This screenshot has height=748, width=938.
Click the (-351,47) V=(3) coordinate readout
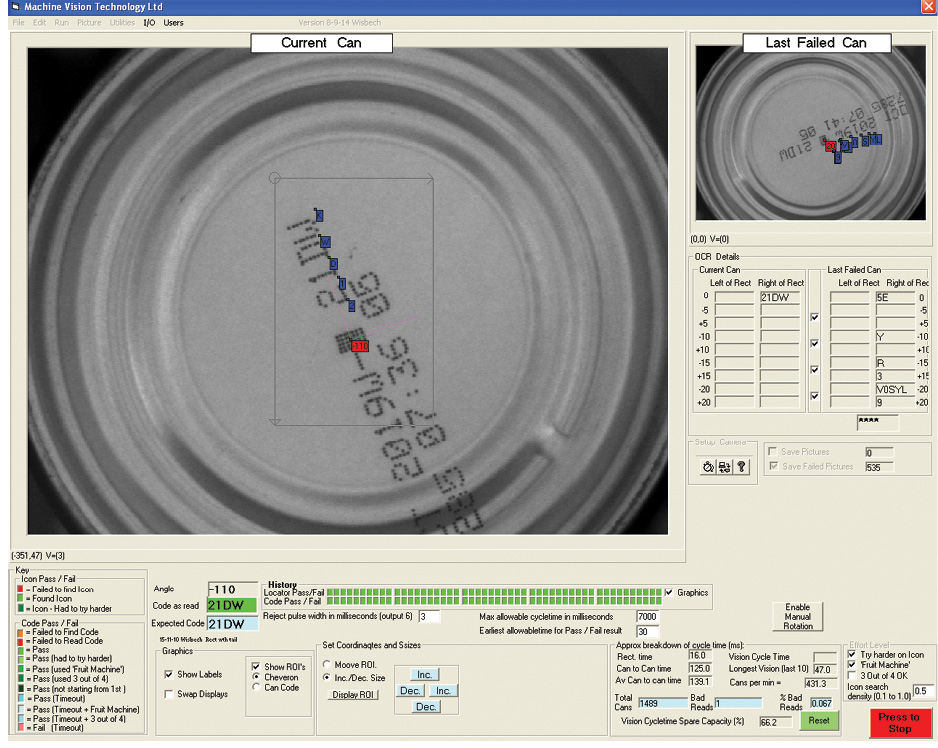pyautogui.click(x=38, y=556)
